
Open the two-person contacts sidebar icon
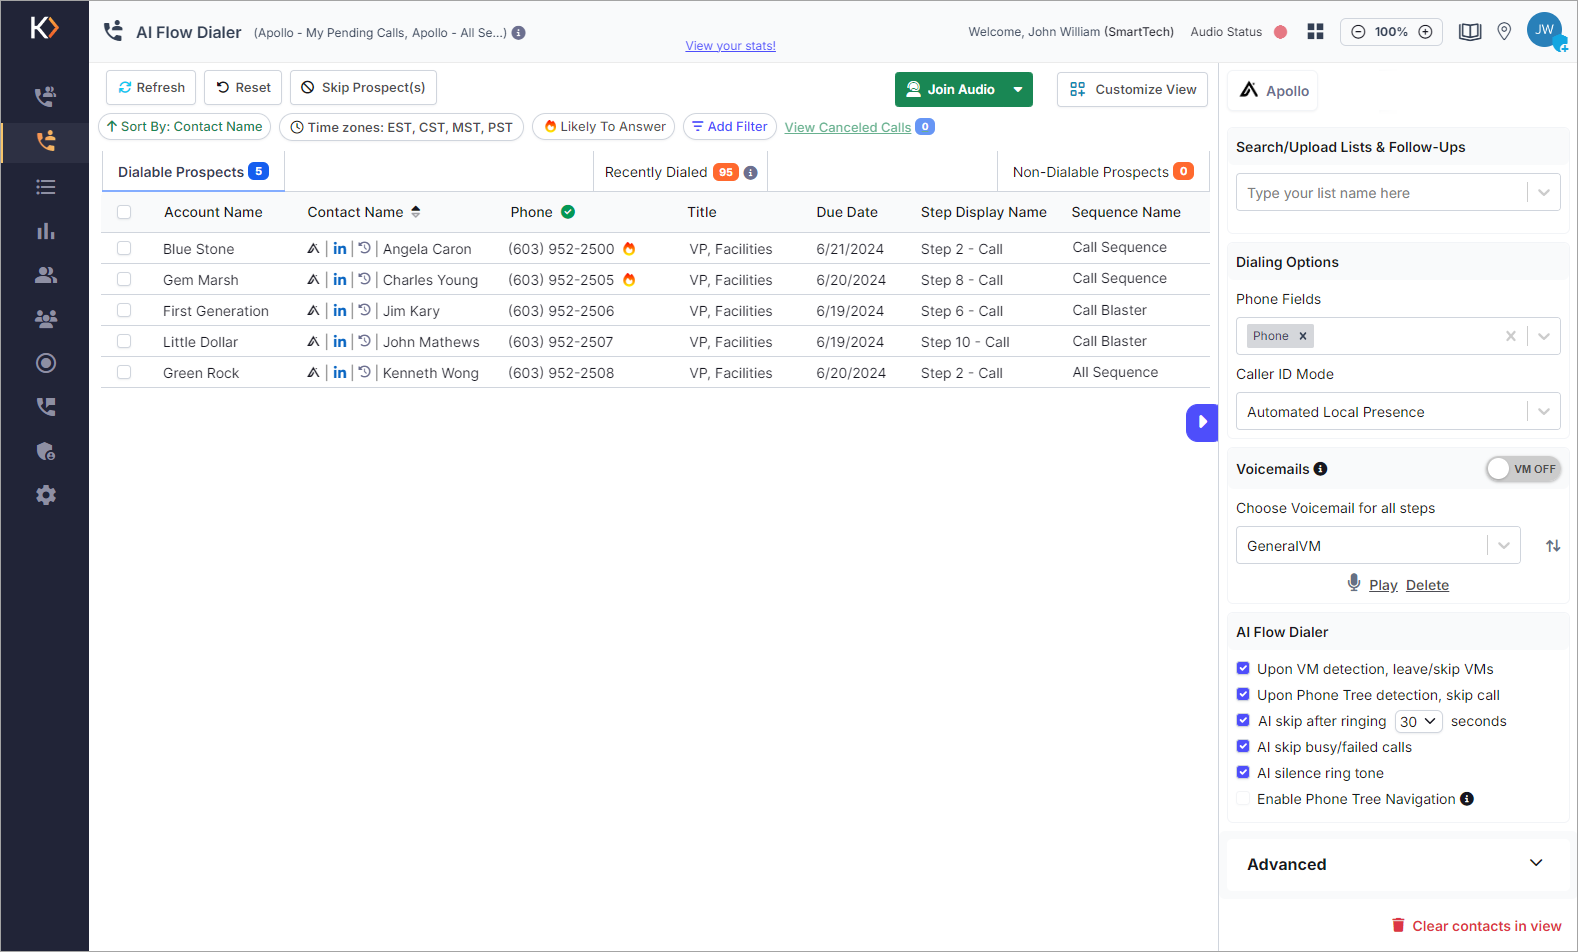pos(46,275)
